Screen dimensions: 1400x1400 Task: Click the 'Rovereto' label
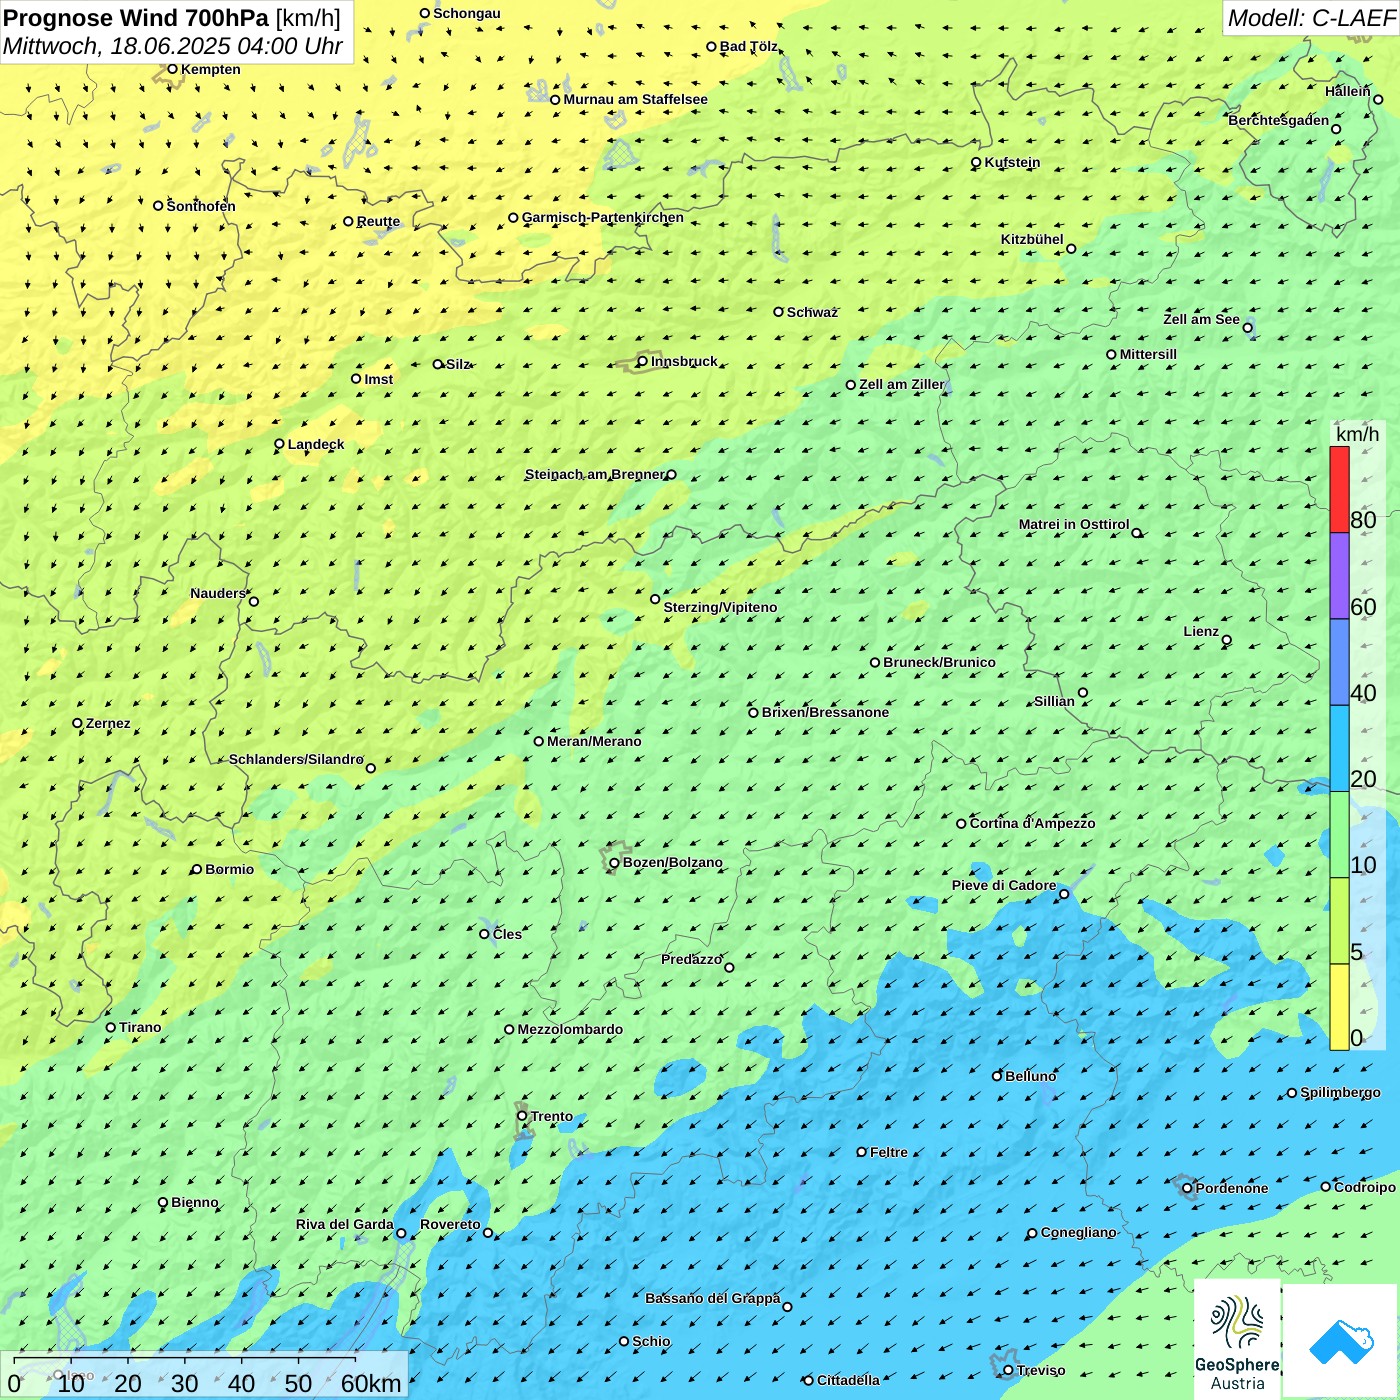click(x=450, y=1224)
